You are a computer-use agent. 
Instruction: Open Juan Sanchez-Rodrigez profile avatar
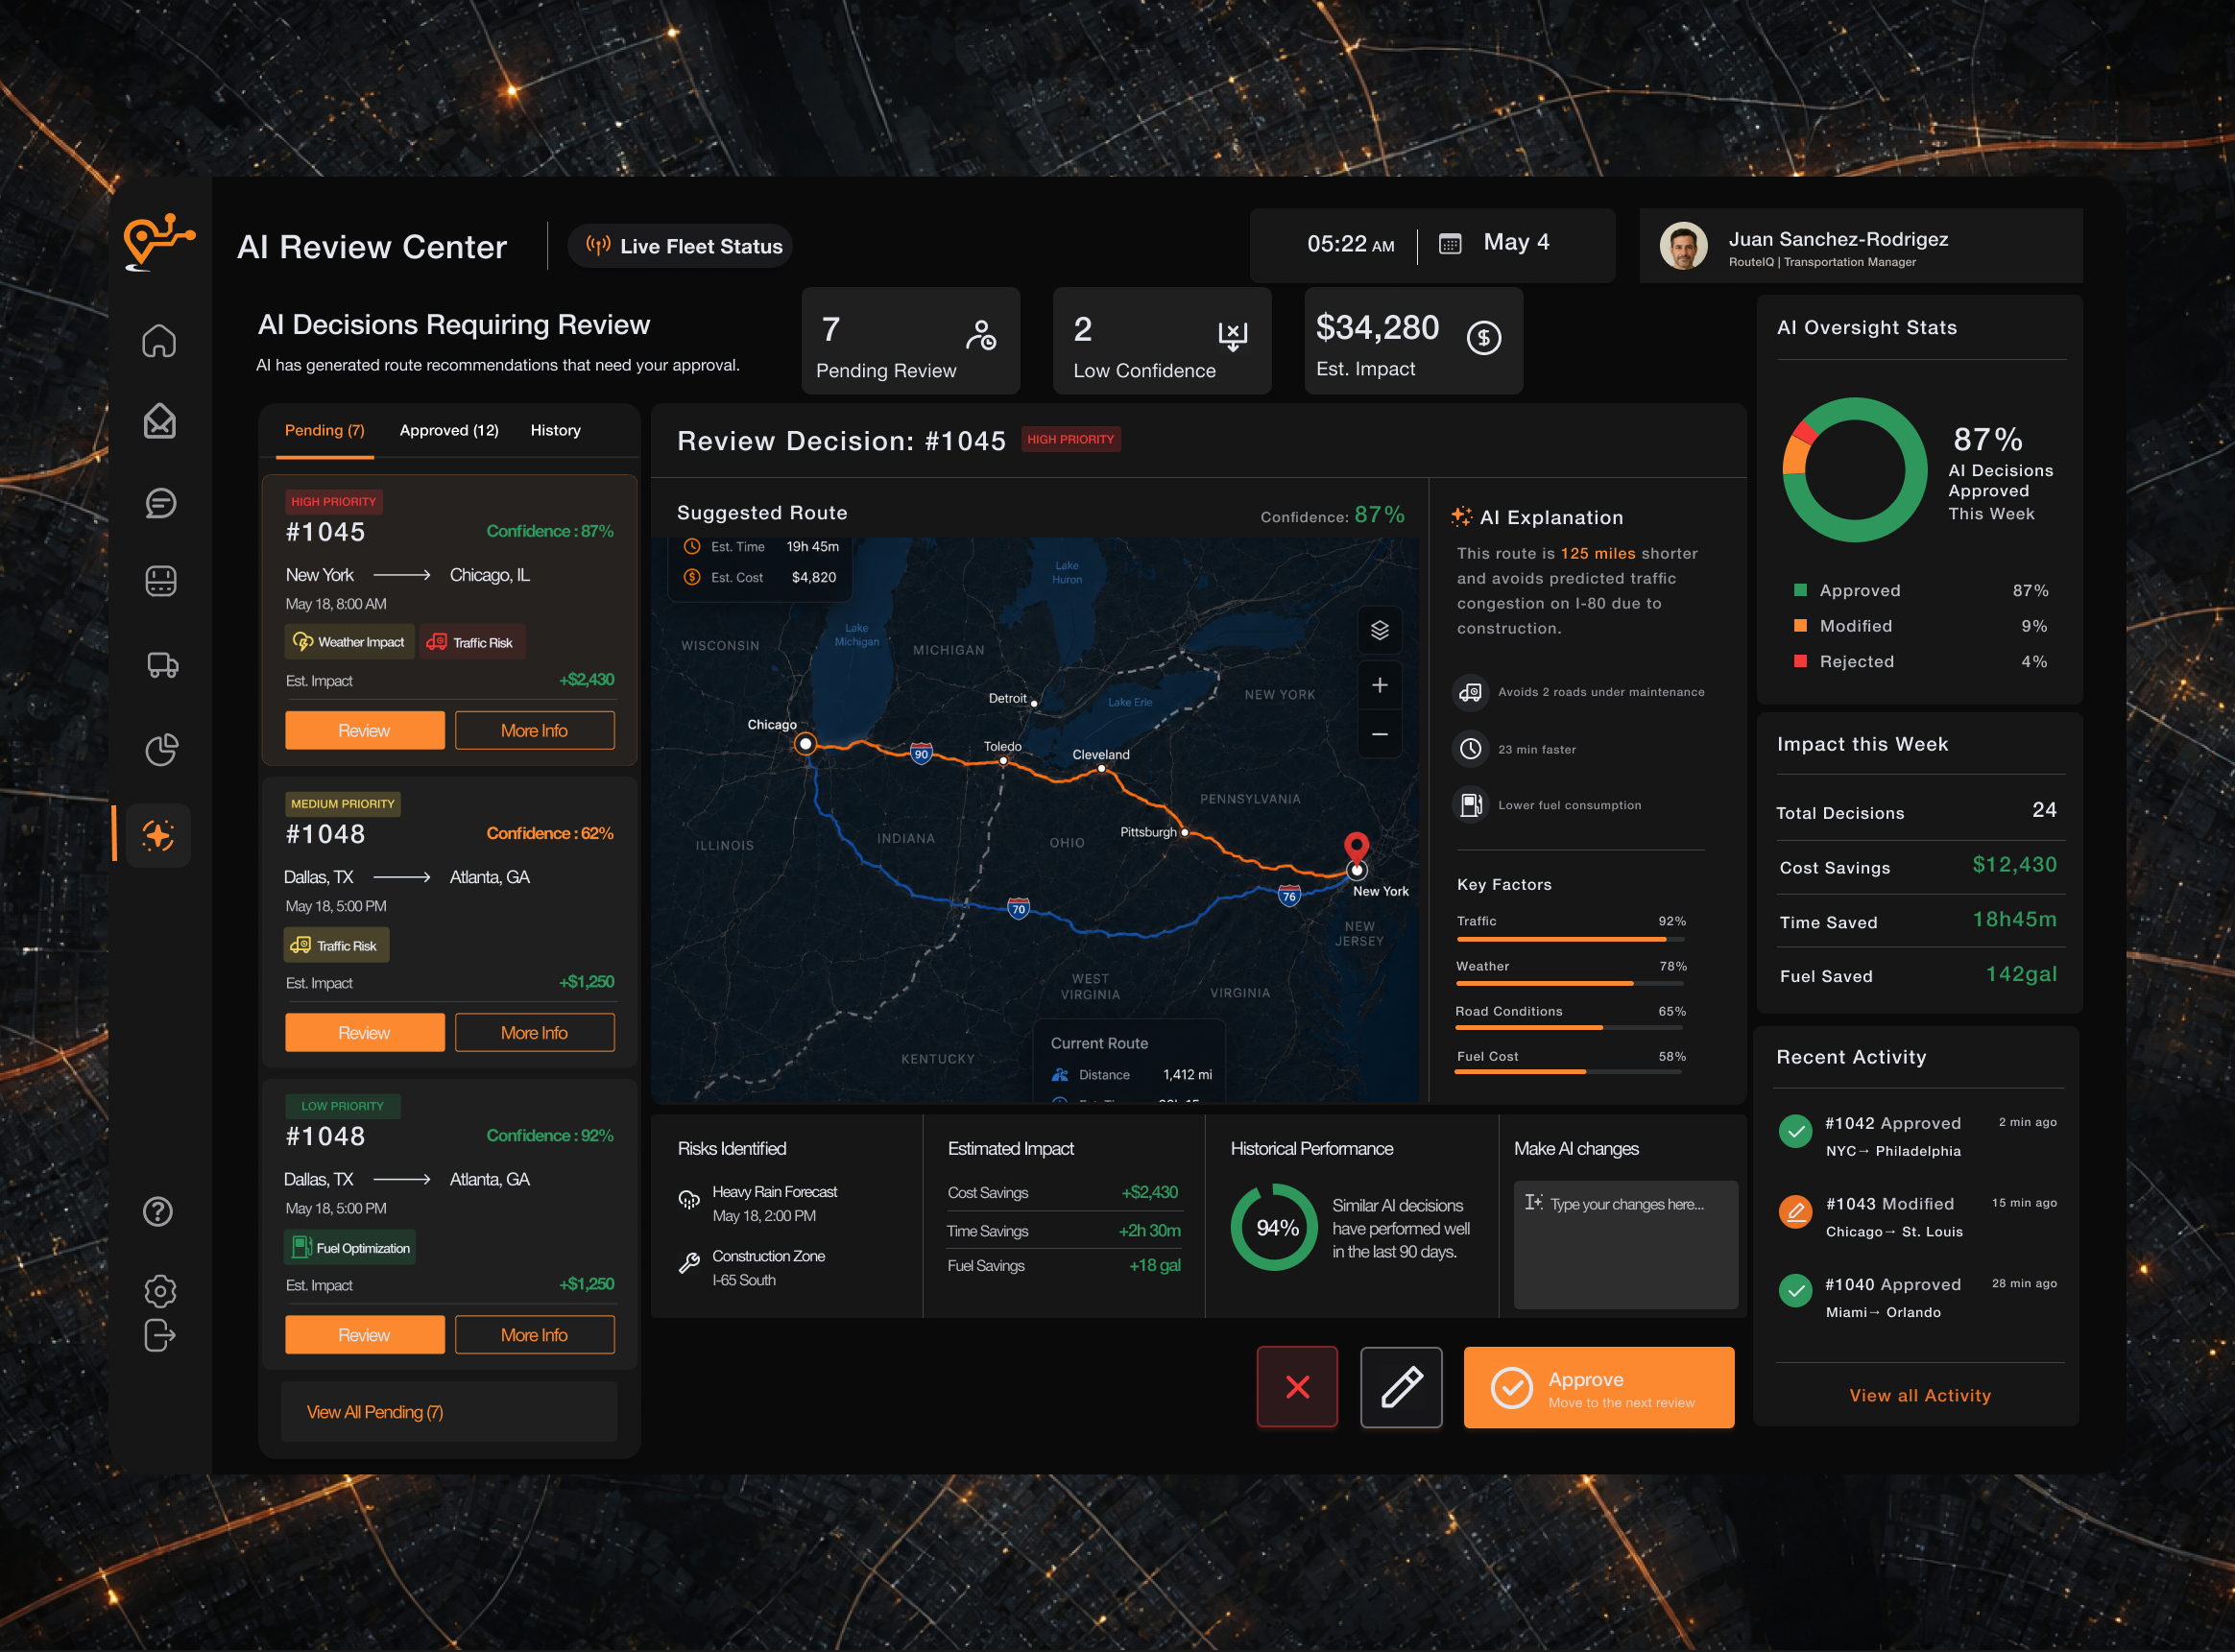[x=1683, y=246]
